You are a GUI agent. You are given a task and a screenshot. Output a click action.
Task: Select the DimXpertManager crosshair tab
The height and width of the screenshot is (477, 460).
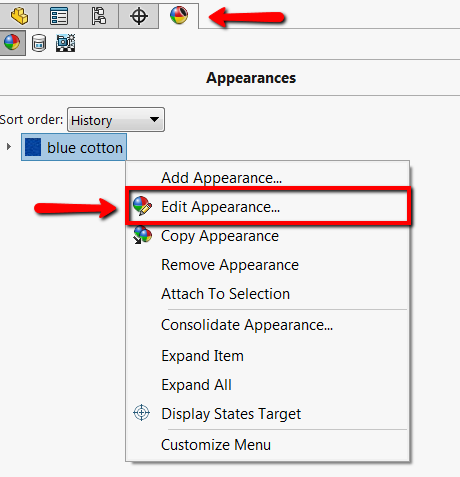tap(138, 16)
